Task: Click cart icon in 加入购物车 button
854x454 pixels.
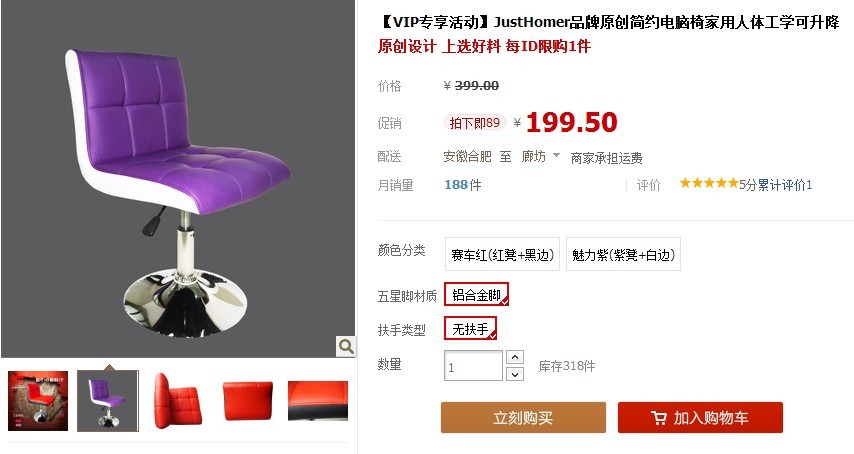Action: 658,418
